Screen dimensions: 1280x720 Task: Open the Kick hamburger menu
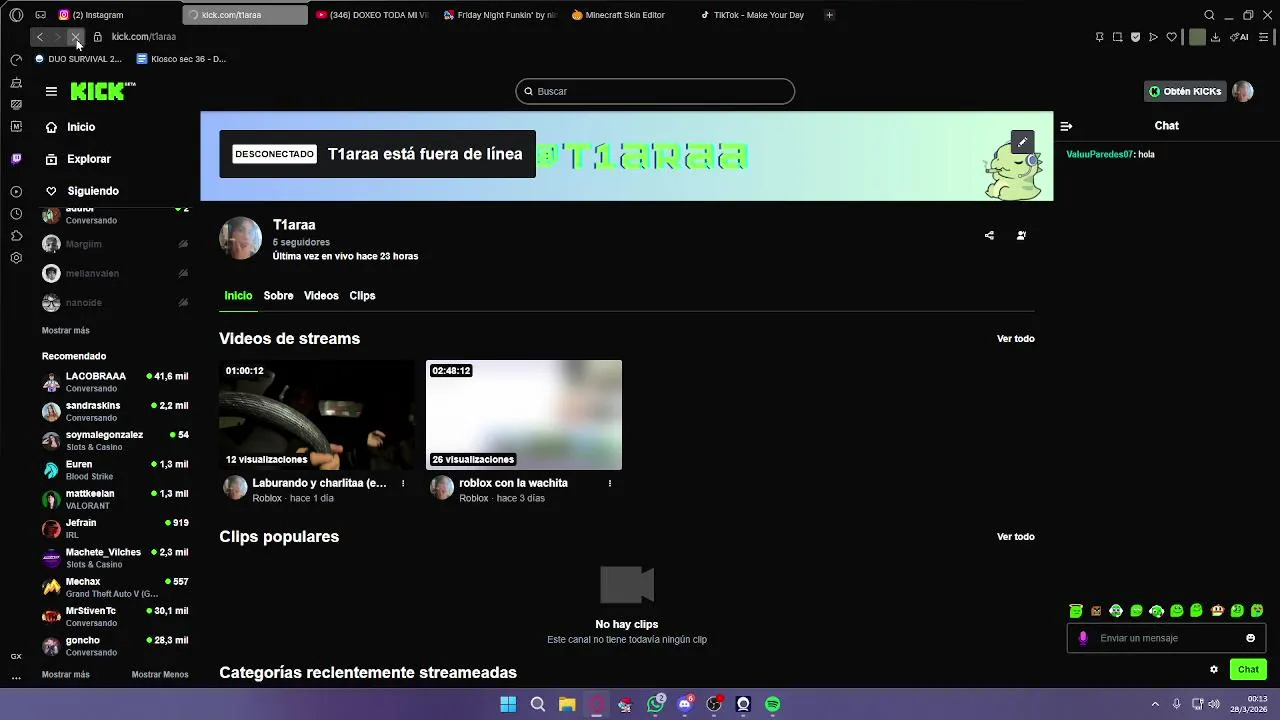pyautogui.click(x=51, y=91)
